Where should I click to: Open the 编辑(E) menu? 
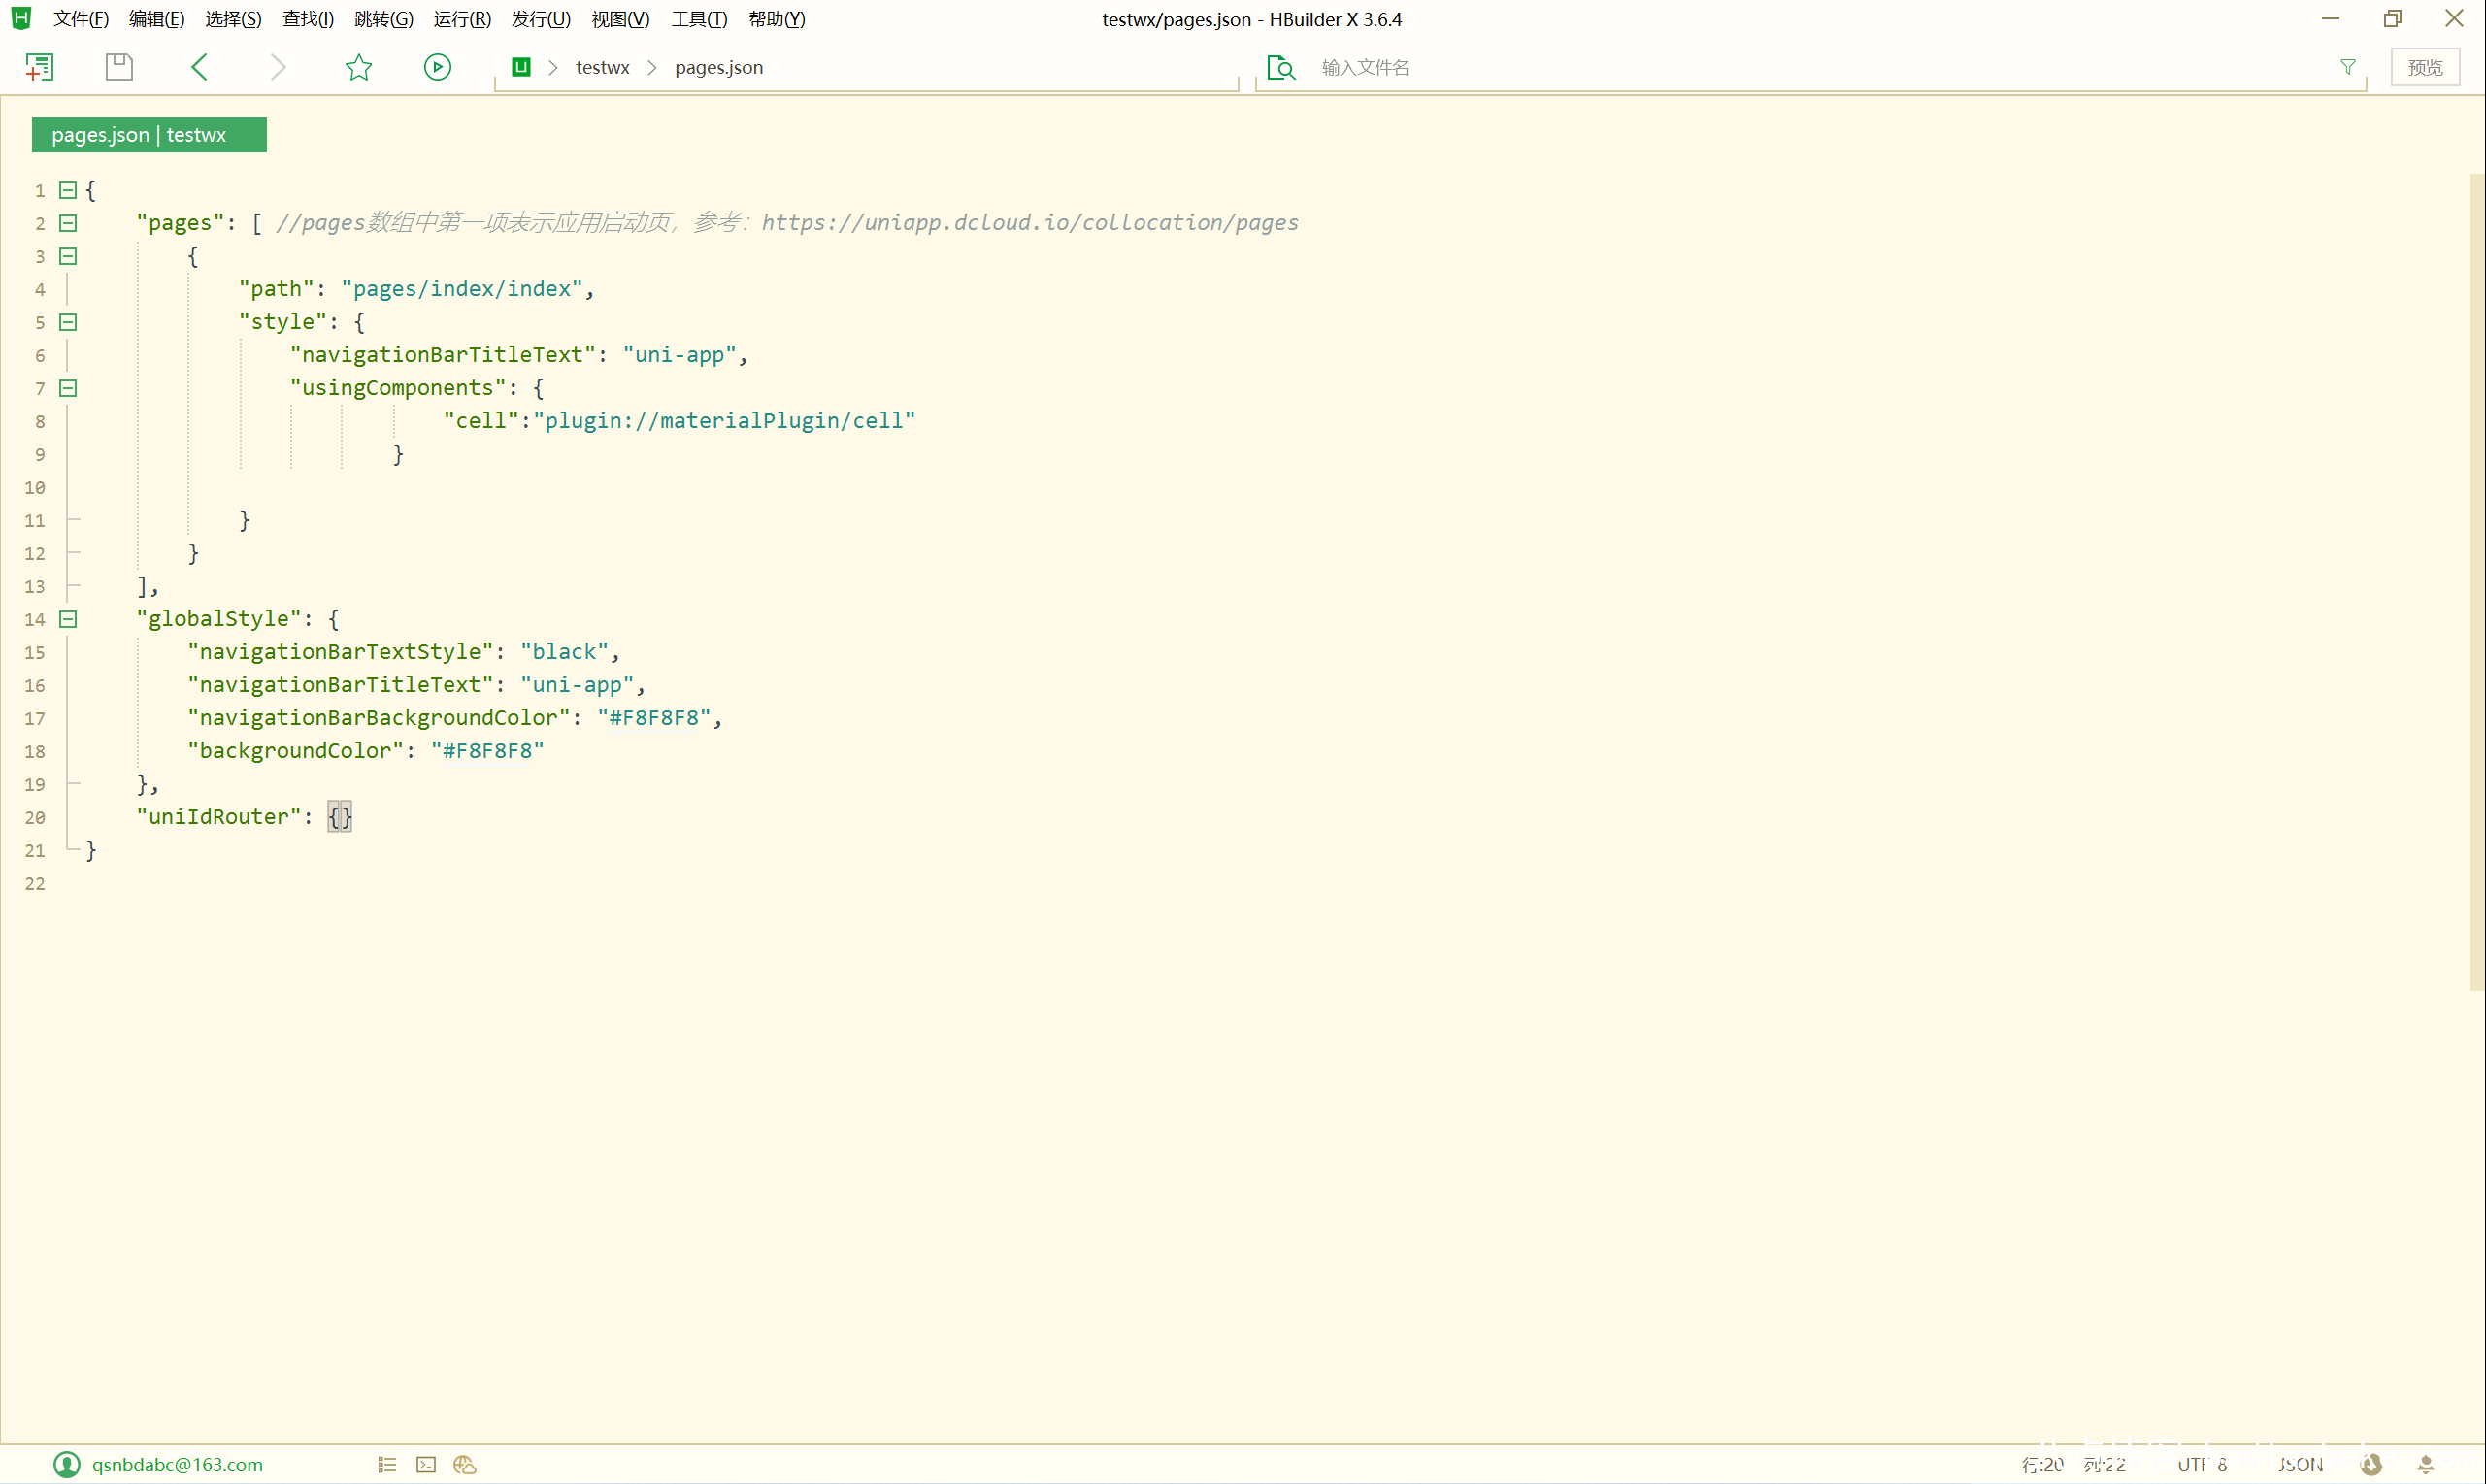[157, 19]
